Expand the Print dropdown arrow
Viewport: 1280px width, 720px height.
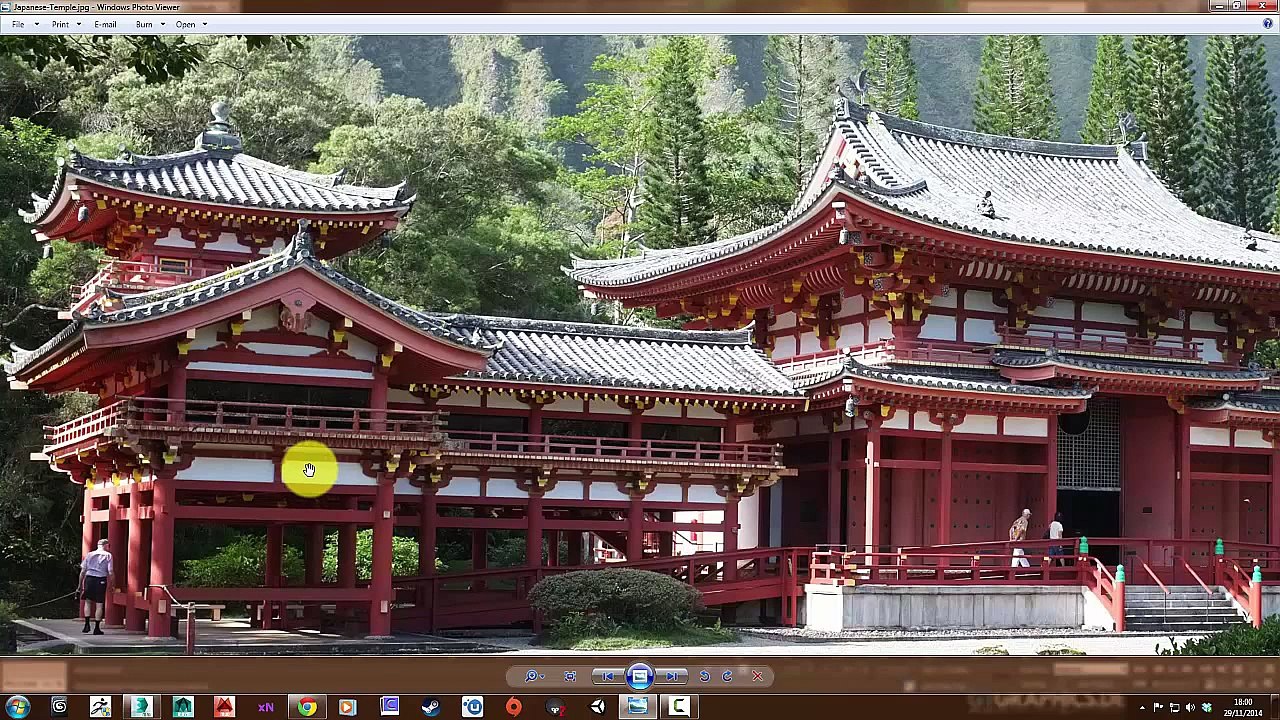pos(79,24)
